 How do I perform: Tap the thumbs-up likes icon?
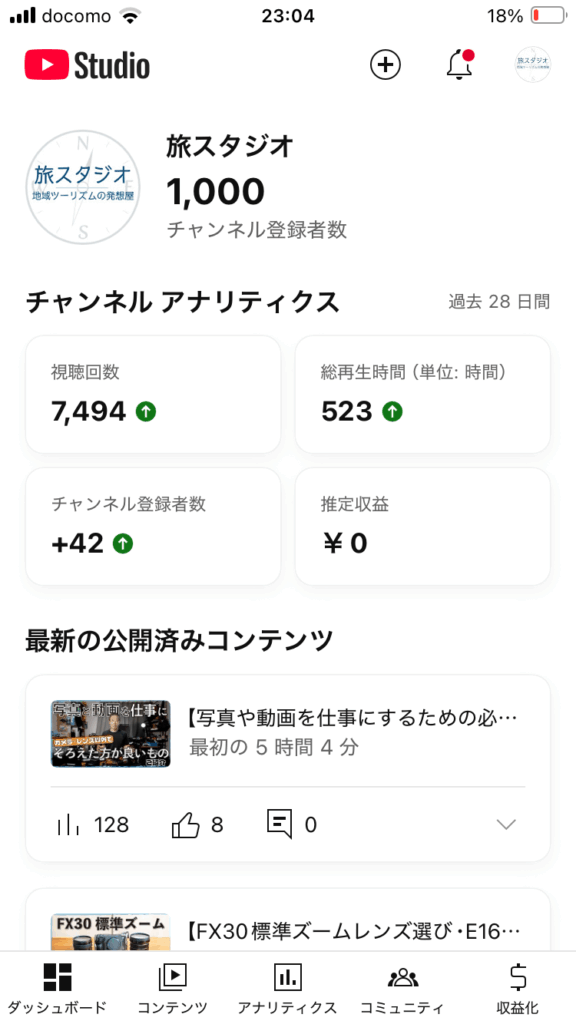pos(185,825)
